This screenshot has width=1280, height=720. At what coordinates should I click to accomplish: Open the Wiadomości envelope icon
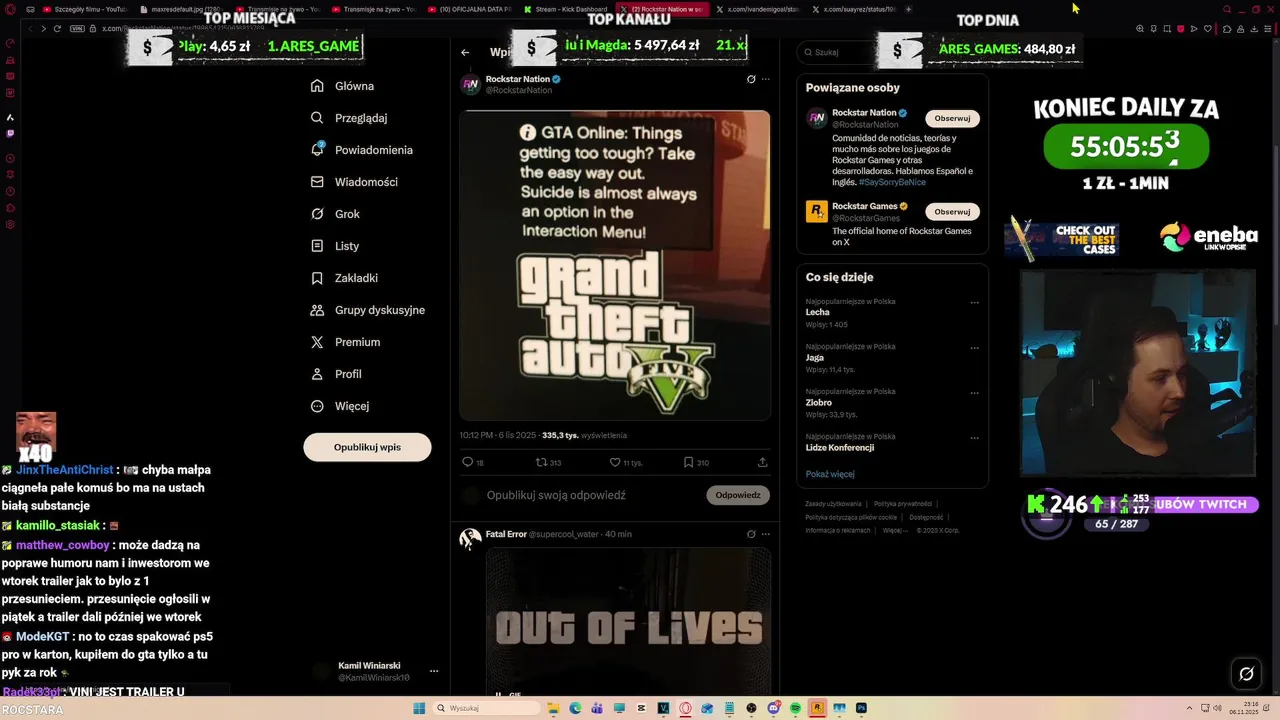[x=317, y=182]
